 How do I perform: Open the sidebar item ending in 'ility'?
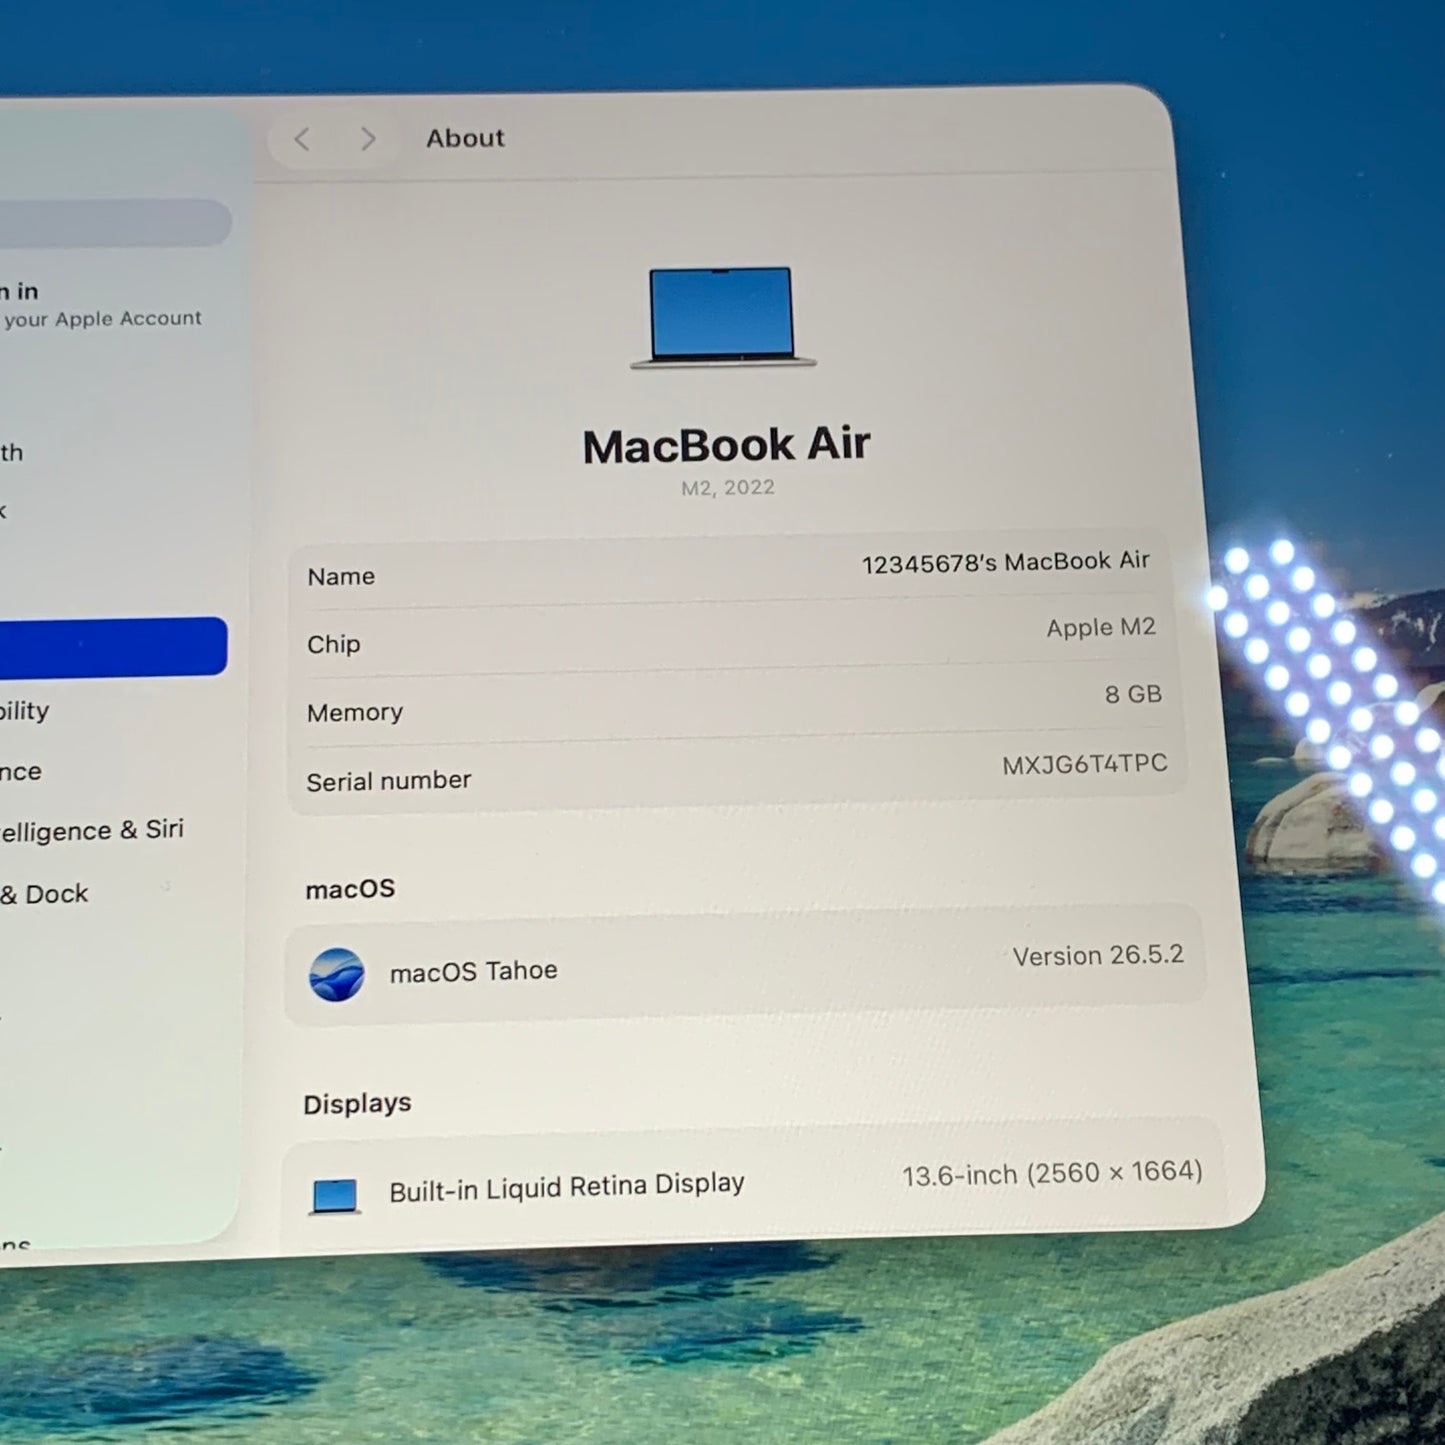pyautogui.click(x=25, y=711)
